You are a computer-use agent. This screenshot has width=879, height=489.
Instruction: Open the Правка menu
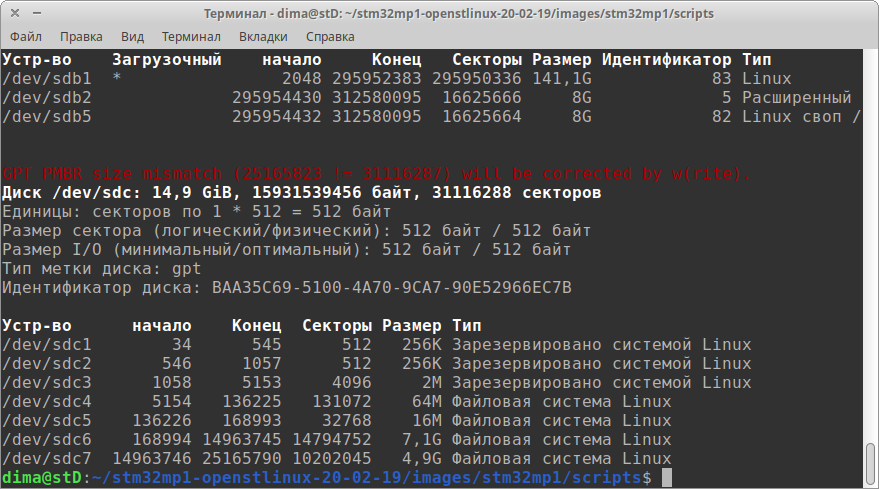pos(81,36)
